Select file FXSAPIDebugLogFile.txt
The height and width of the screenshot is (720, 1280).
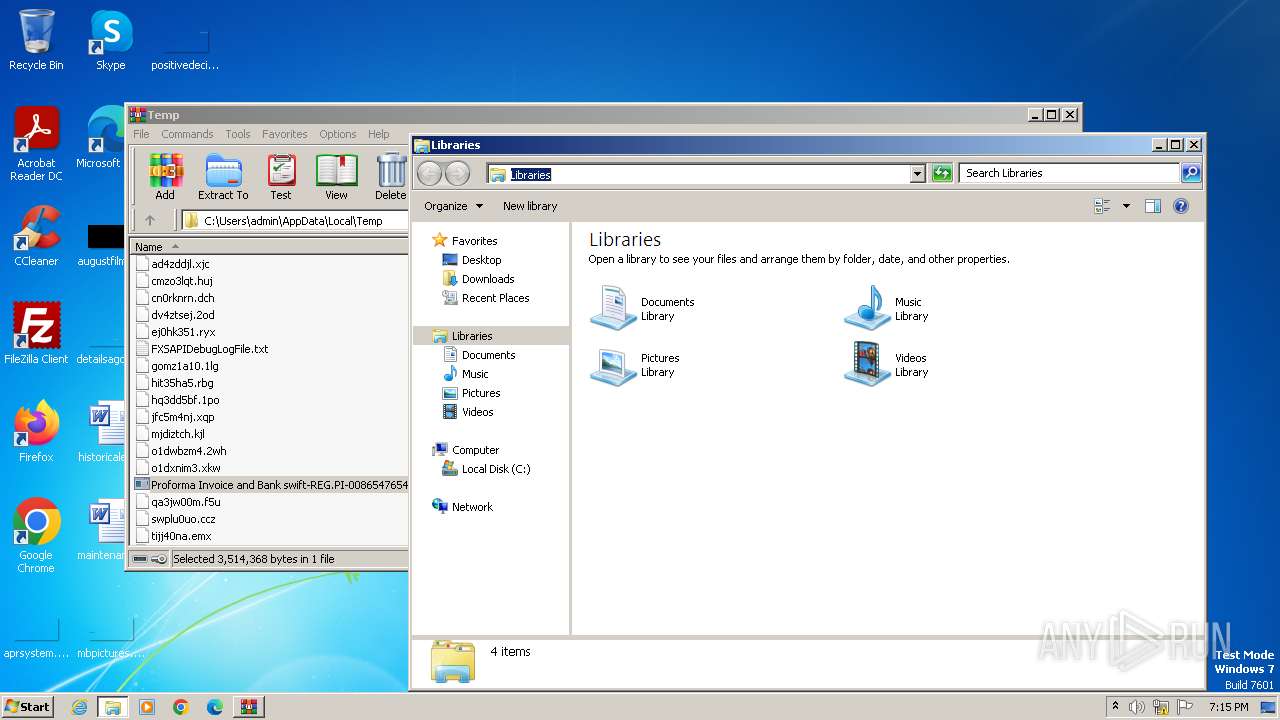[209, 349]
